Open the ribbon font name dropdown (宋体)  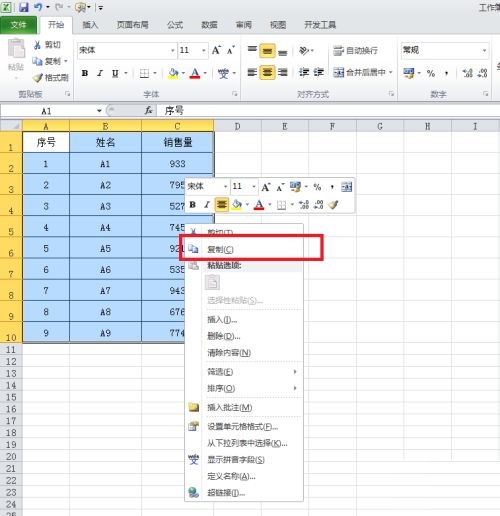(173, 50)
